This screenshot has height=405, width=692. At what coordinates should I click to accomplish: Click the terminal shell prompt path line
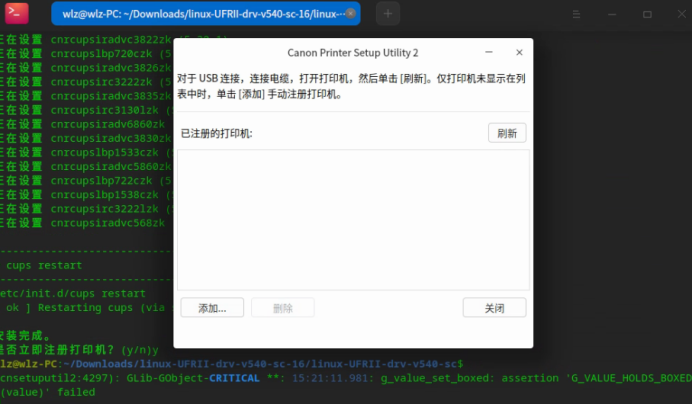(232, 364)
